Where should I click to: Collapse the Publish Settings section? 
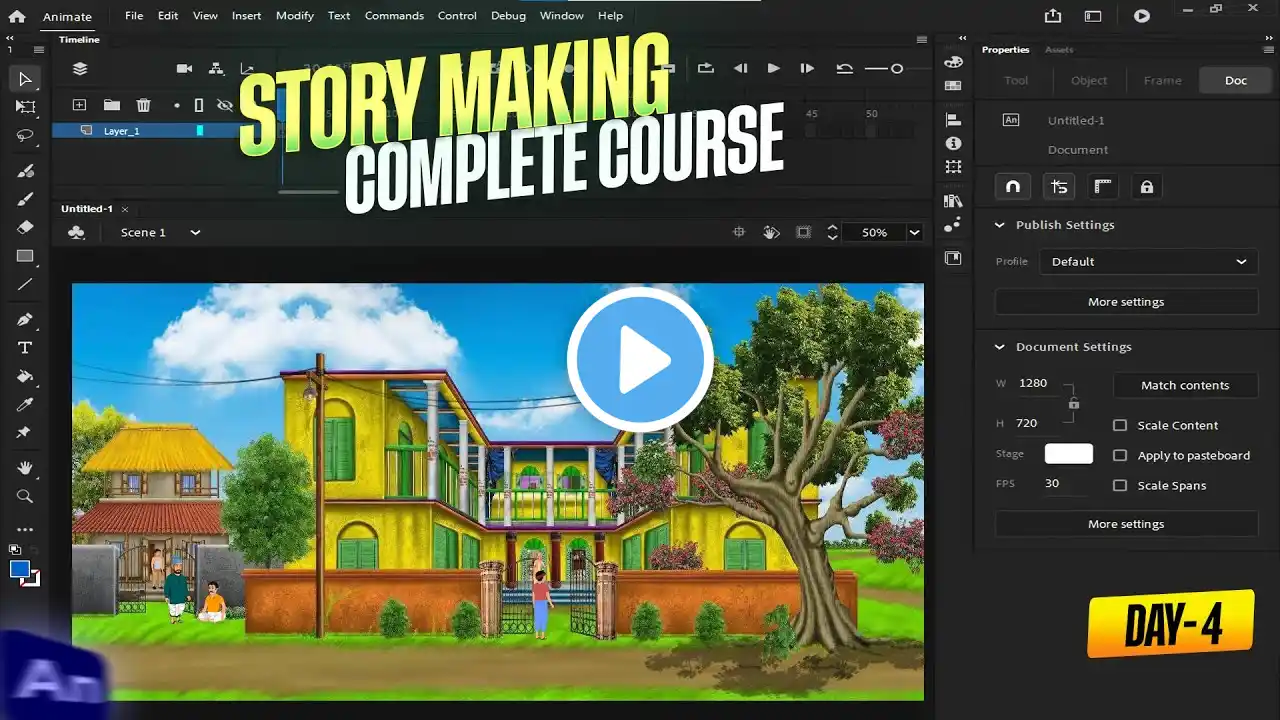[999, 225]
